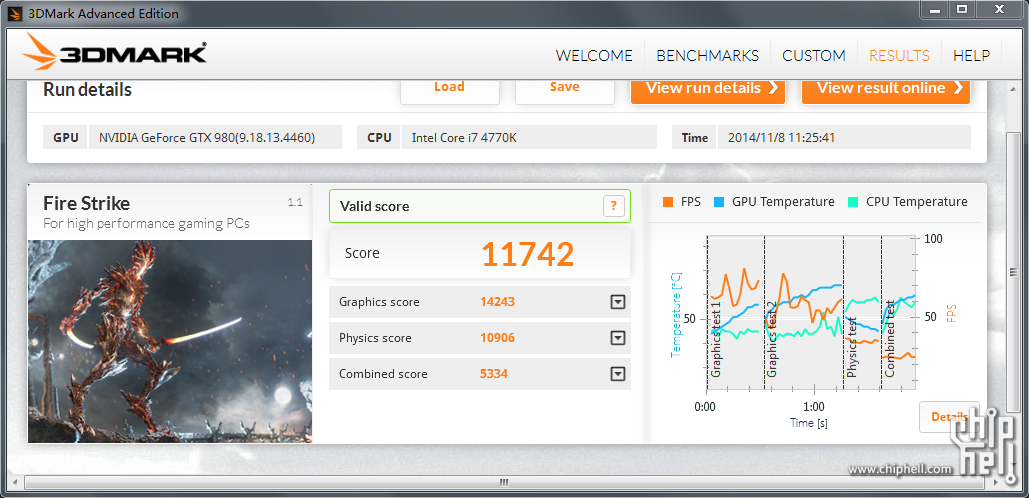Maximize the 3DMark window
The height and width of the screenshot is (498, 1029).
pyautogui.click(x=962, y=9)
